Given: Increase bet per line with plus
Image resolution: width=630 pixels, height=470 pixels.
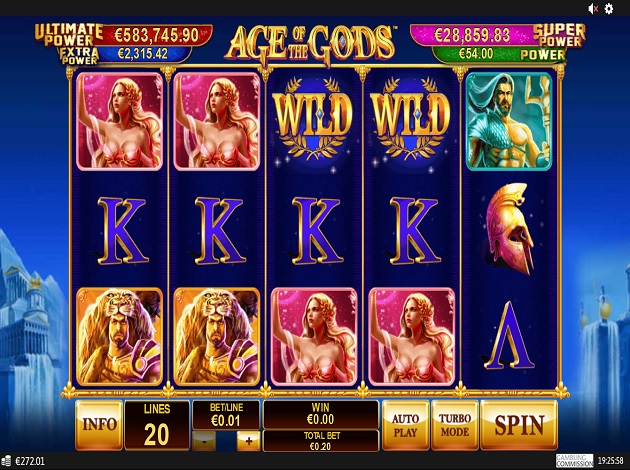Looking at the screenshot, I should pos(248,441).
